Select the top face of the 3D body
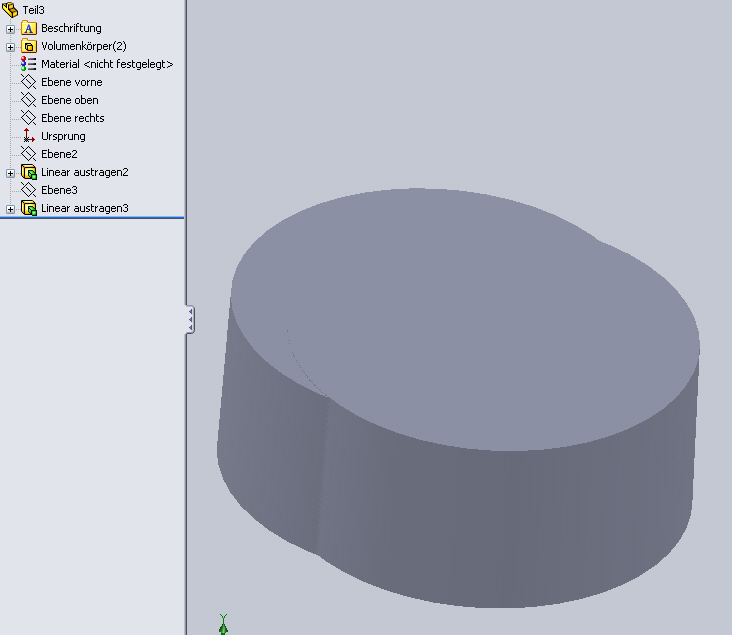The height and width of the screenshot is (635, 732). point(467,318)
